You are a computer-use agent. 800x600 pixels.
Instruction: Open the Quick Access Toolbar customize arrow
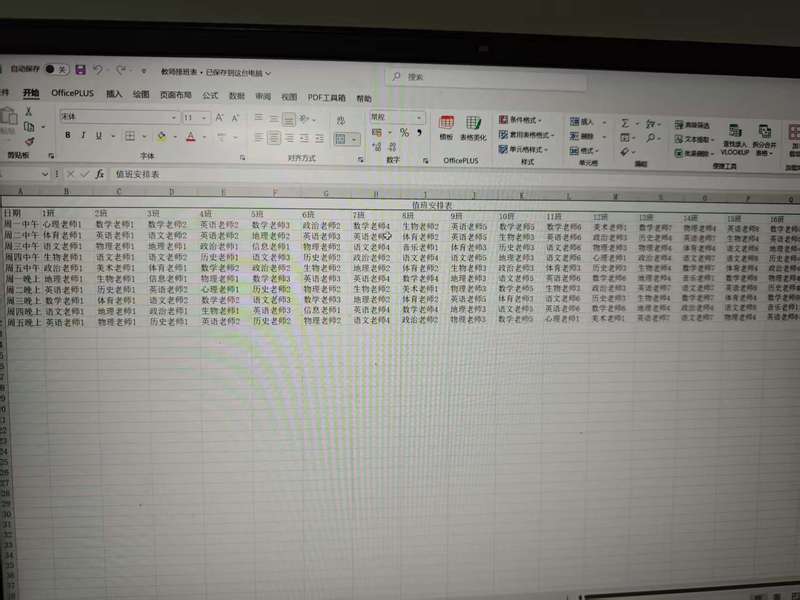pyautogui.click(x=144, y=71)
